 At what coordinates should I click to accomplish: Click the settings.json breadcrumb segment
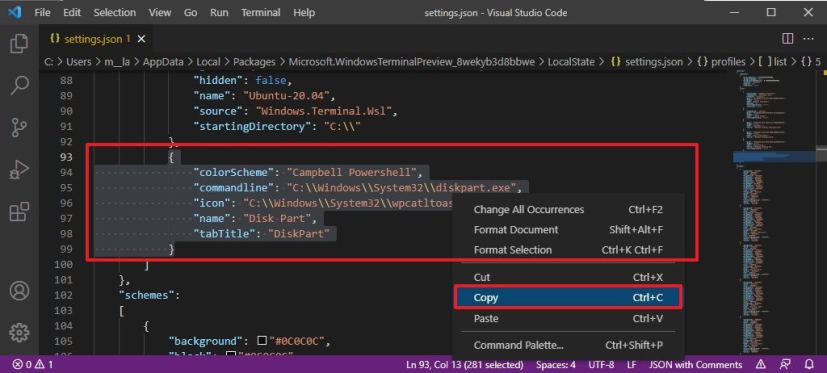tap(647, 62)
